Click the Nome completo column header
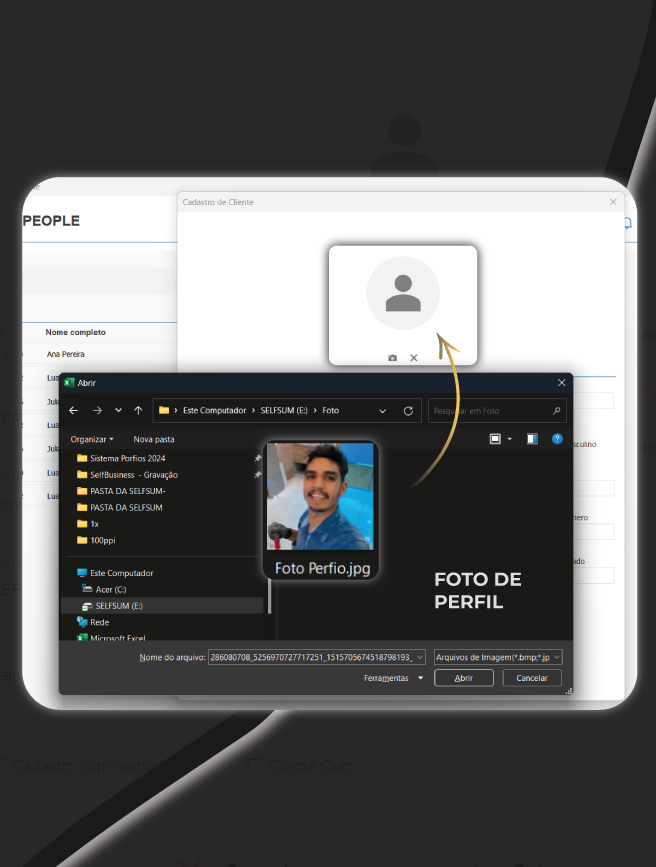This screenshot has height=867, width=656. pos(76,332)
